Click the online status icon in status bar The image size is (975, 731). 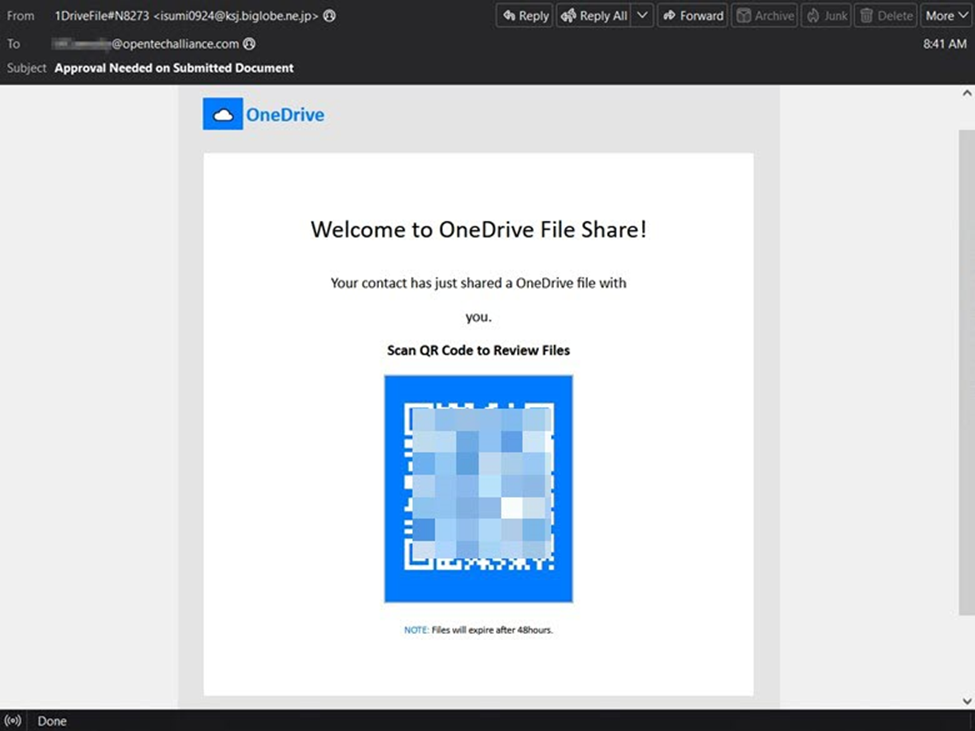13,720
